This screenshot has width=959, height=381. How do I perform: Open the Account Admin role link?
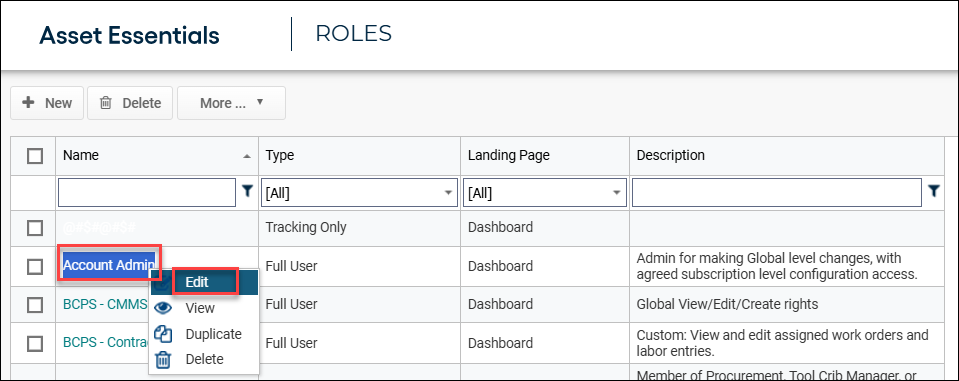click(109, 265)
